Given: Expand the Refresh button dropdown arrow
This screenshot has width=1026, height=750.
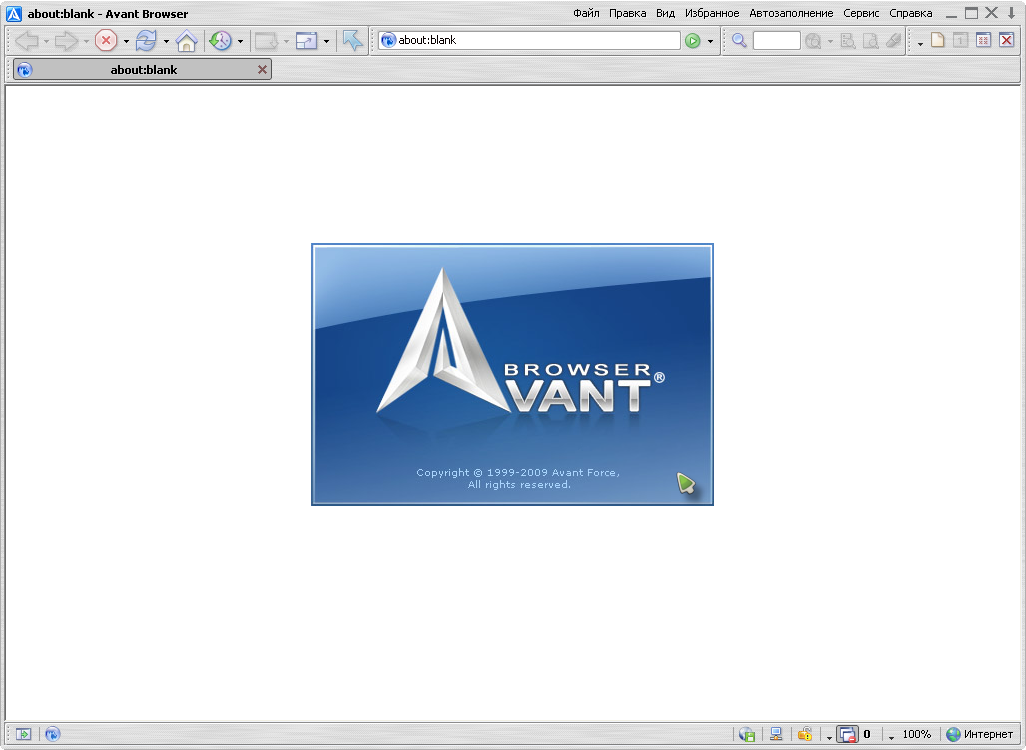Looking at the screenshot, I should (x=166, y=41).
